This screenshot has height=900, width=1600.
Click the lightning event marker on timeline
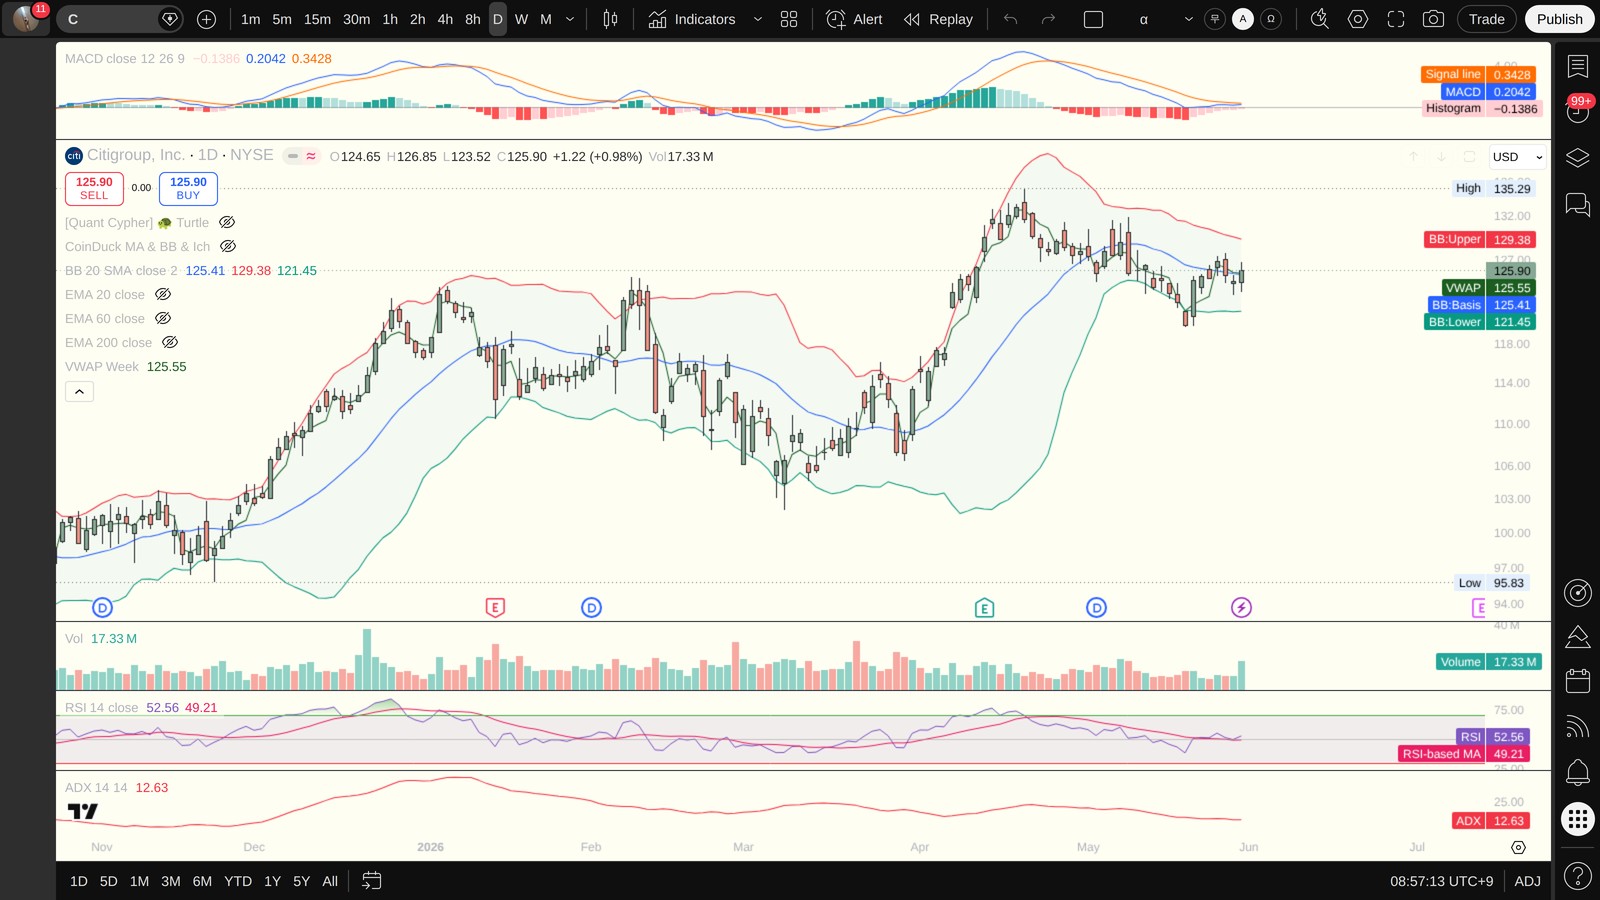1241,607
